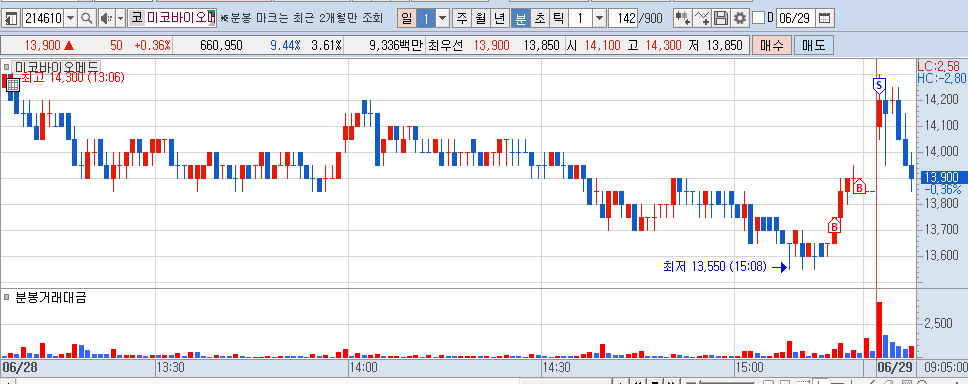Click the 매도 sell button
The height and width of the screenshot is (384, 968).
[x=814, y=45]
